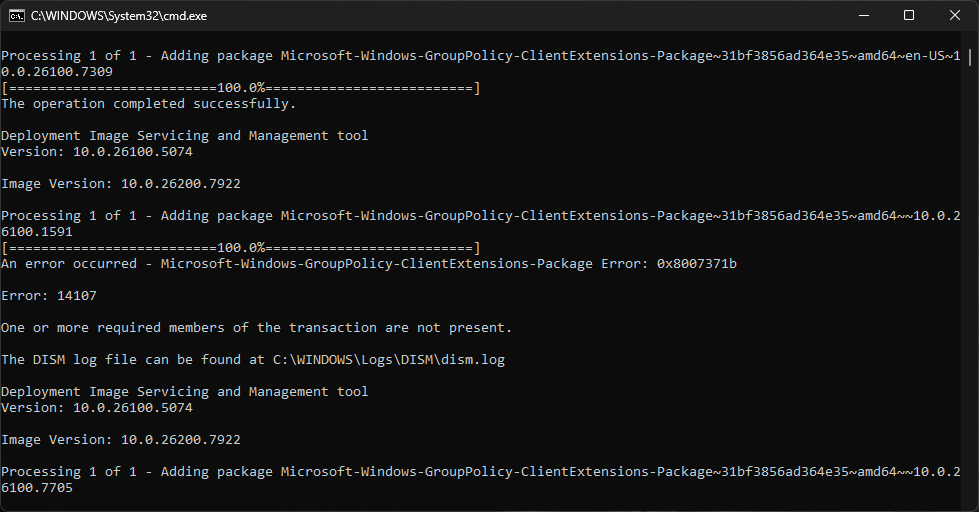Image resolution: width=979 pixels, height=512 pixels.
Task: Click the second 100.0% progress bar
Action: 241,248
